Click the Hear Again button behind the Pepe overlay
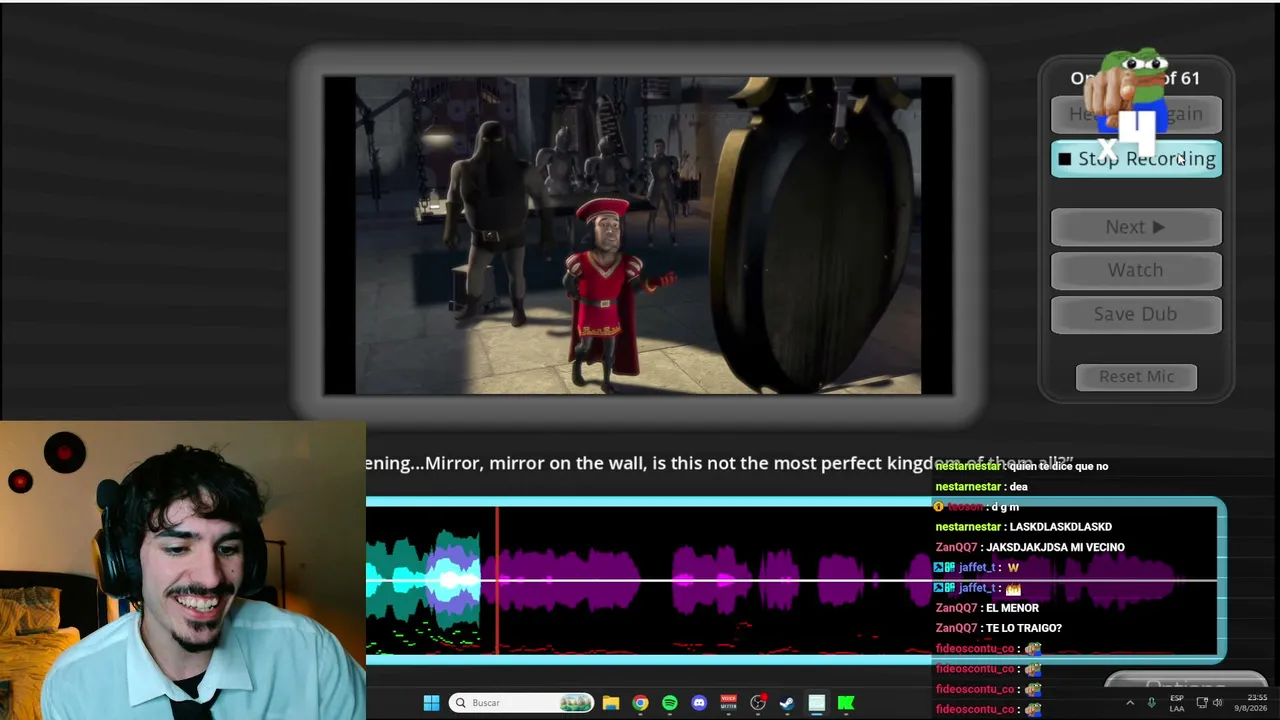 tap(1136, 114)
